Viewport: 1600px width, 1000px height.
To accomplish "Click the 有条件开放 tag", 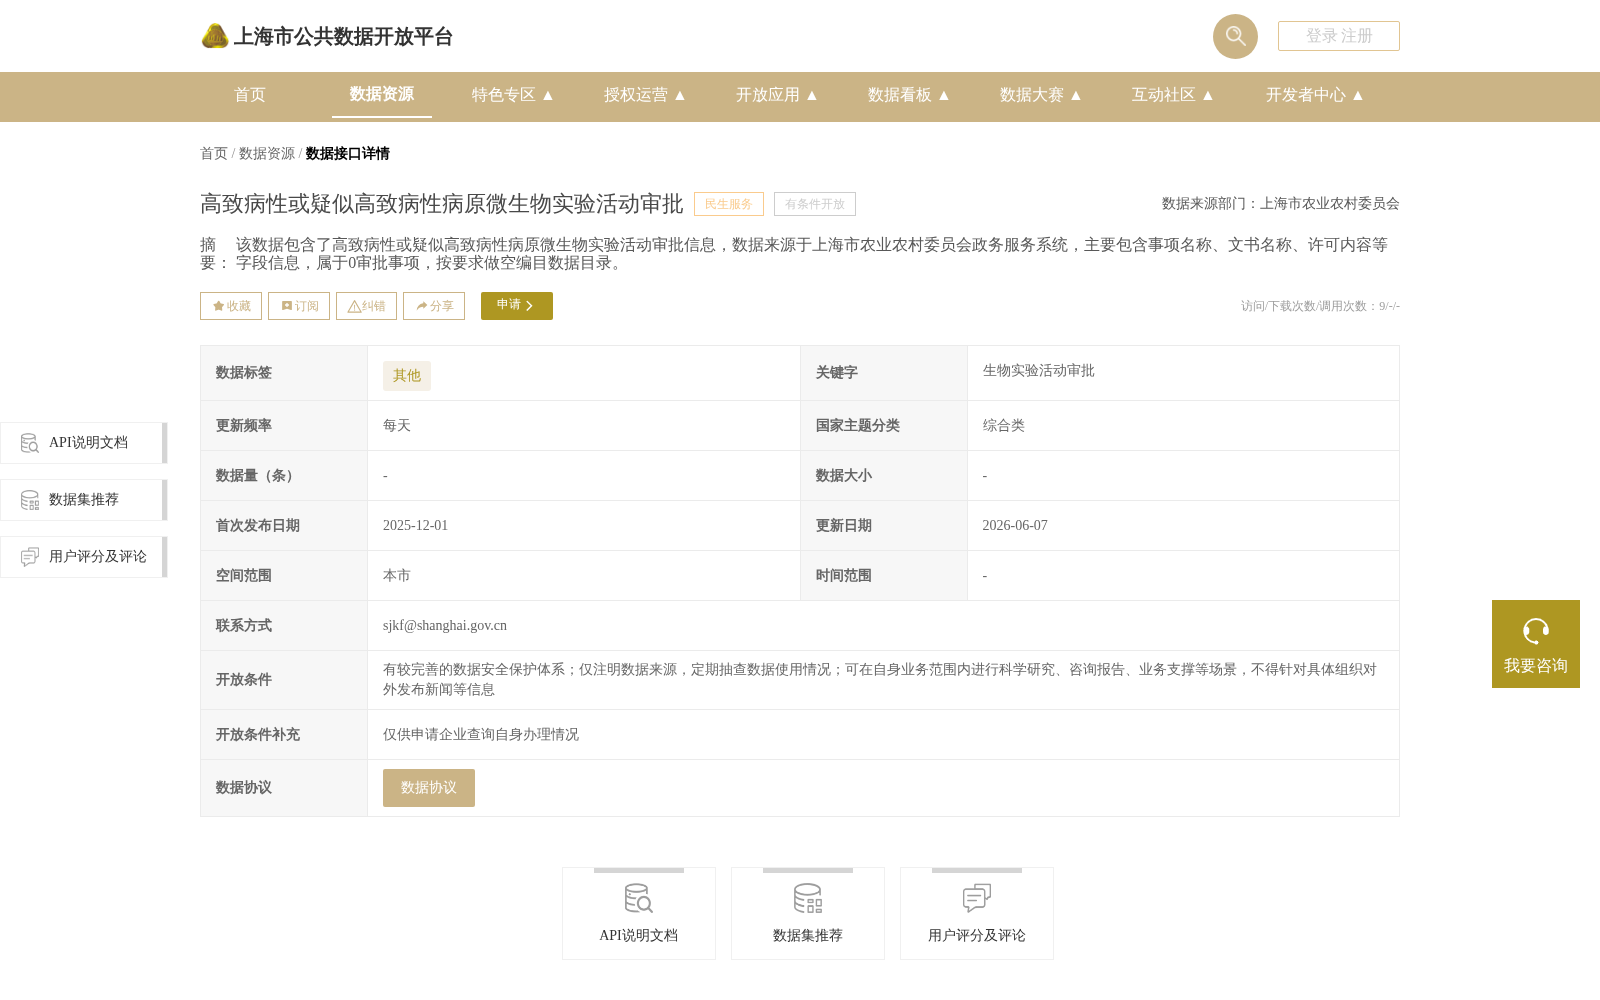I will (x=815, y=204).
